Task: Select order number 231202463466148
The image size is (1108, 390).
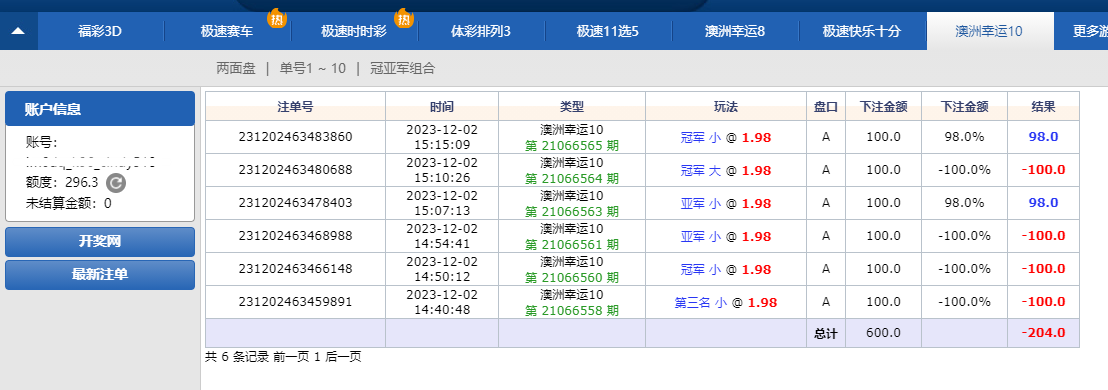Action: tap(295, 269)
